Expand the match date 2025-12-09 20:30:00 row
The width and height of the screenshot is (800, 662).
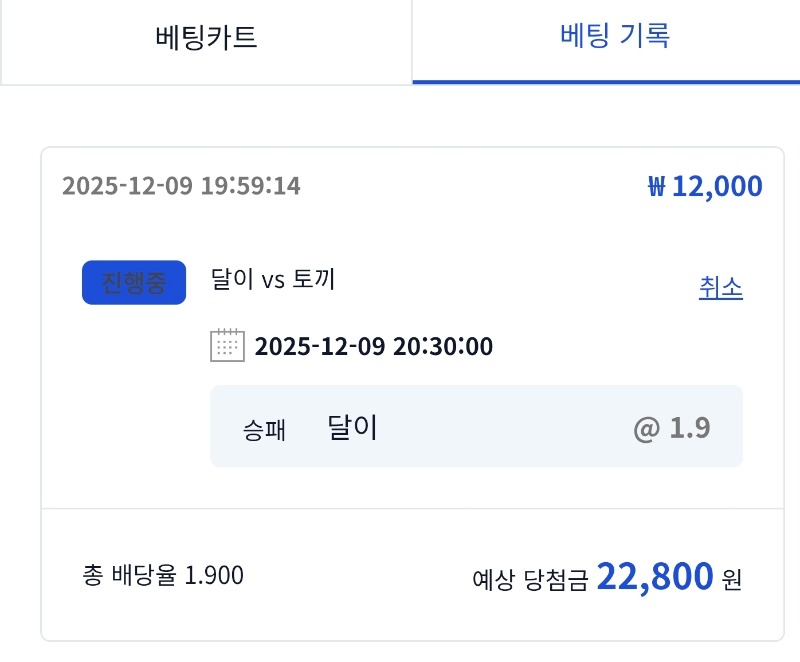tap(374, 345)
